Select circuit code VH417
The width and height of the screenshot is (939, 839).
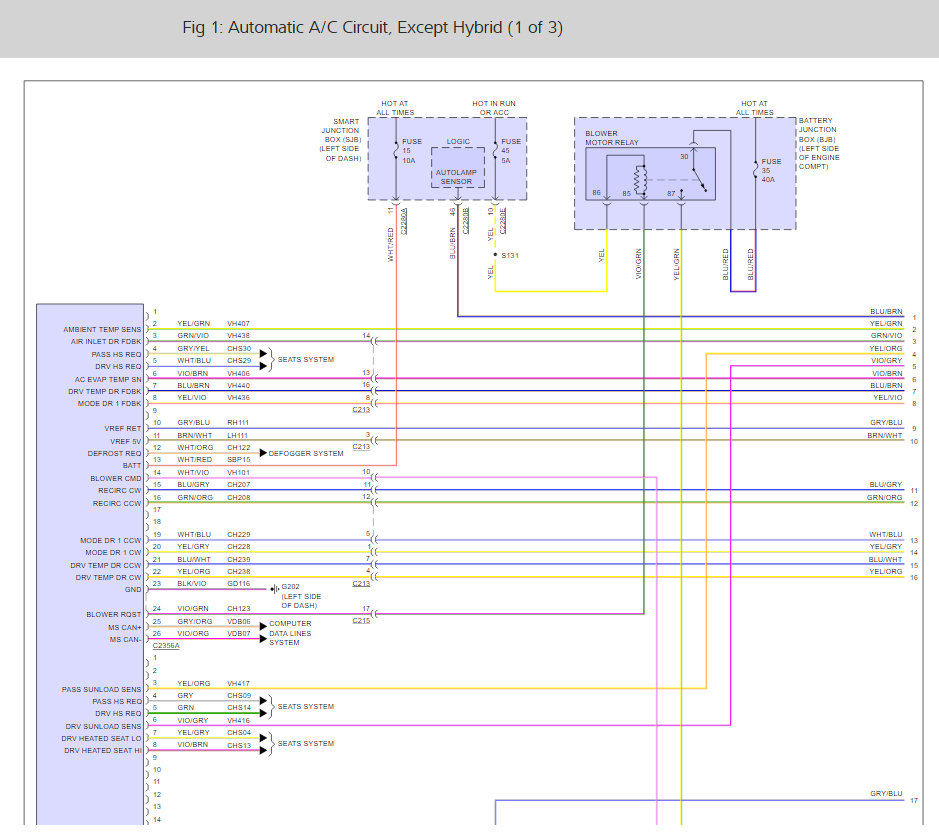point(238,683)
